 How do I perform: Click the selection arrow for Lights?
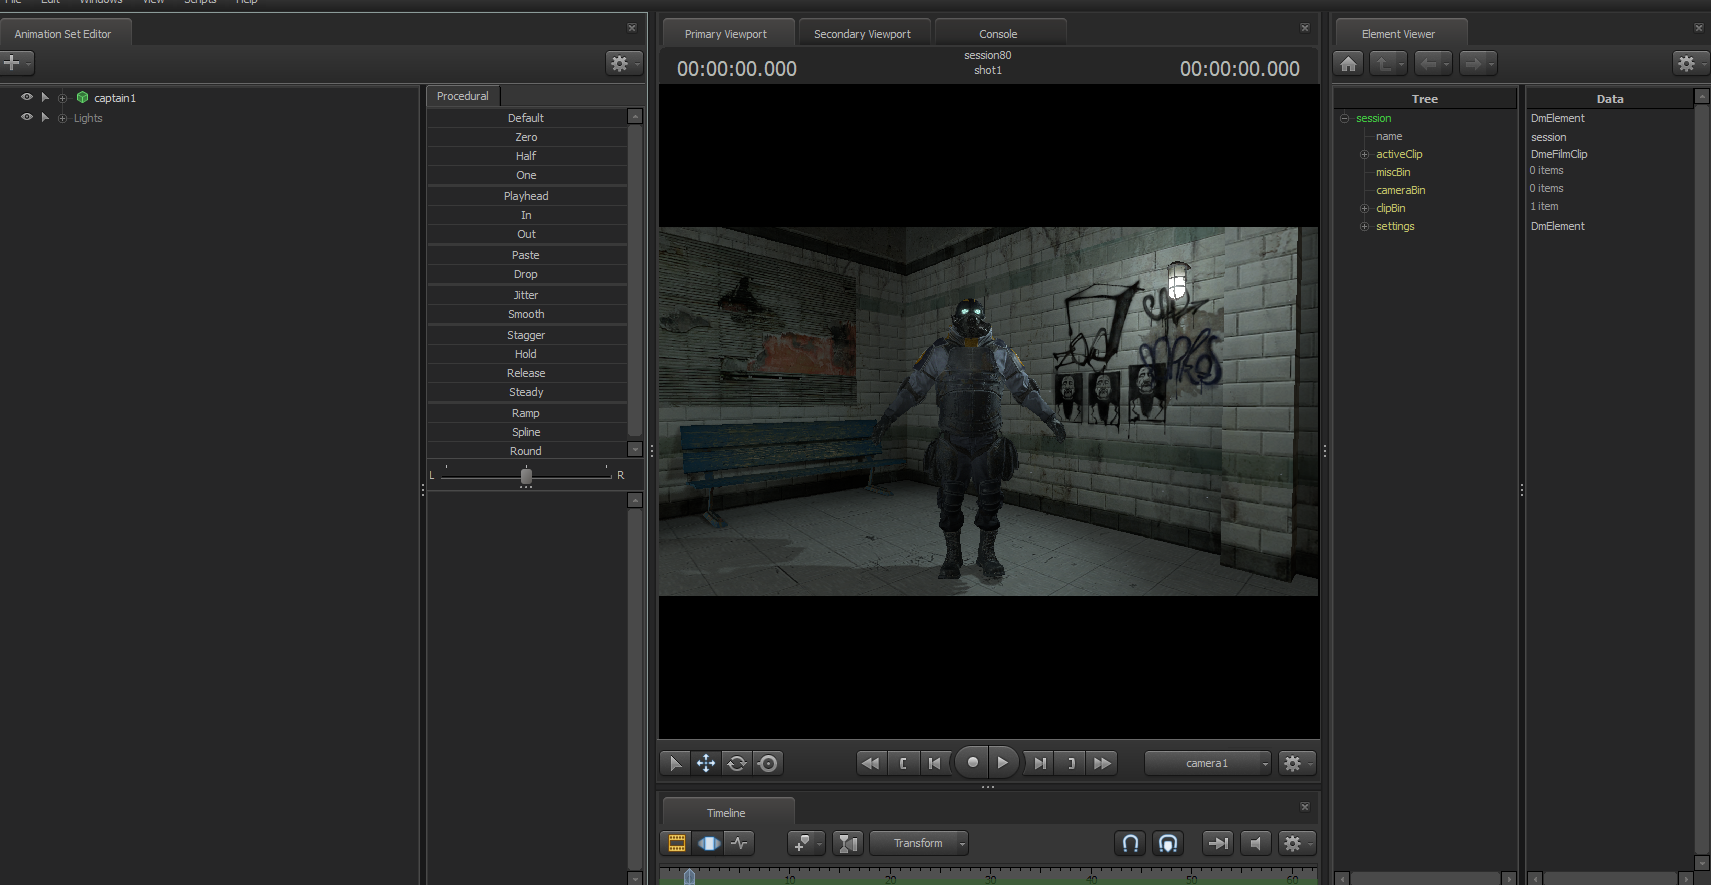pyautogui.click(x=45, y=117)
